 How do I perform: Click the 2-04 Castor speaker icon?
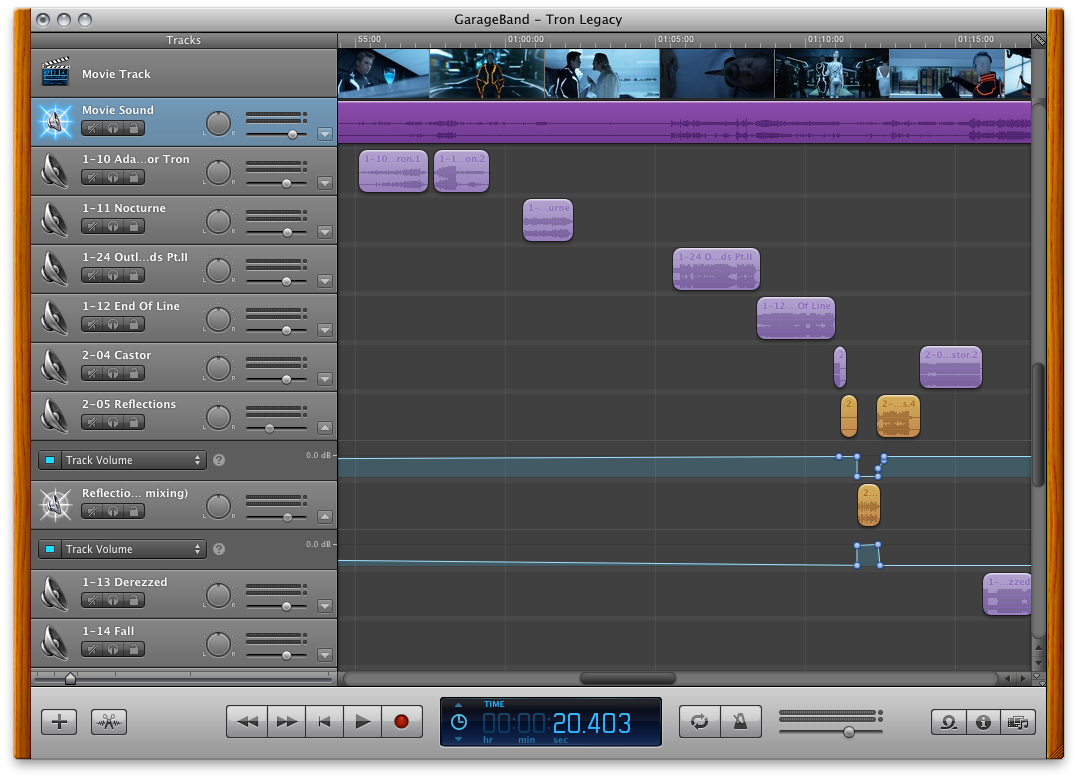pyautogui.click(x=55, y=366)
